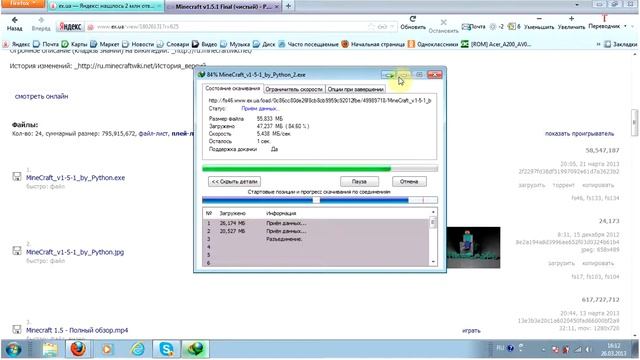Image resolution: width=640 pixels, height=360 pixels.
Task: Click RU language indicator in tray
Action: [x=500, y=348]
